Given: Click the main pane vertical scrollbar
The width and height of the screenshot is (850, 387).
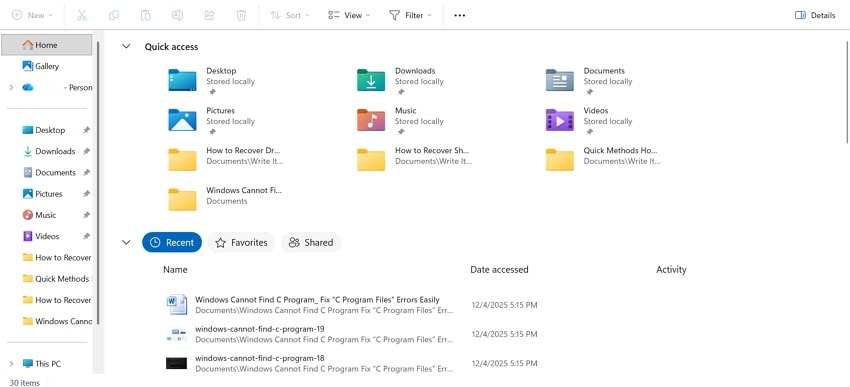Looking at the screenshot, I should [x=848, y=92].
